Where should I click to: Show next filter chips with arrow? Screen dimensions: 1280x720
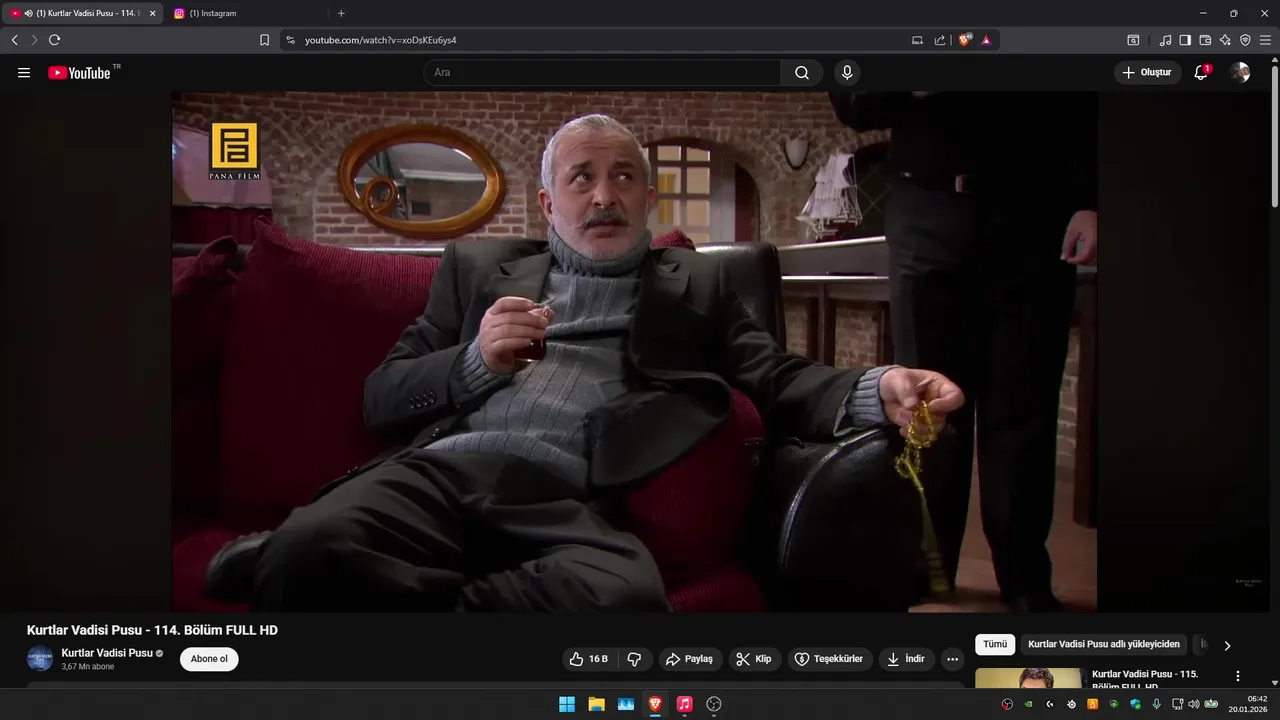point(1227,645)
